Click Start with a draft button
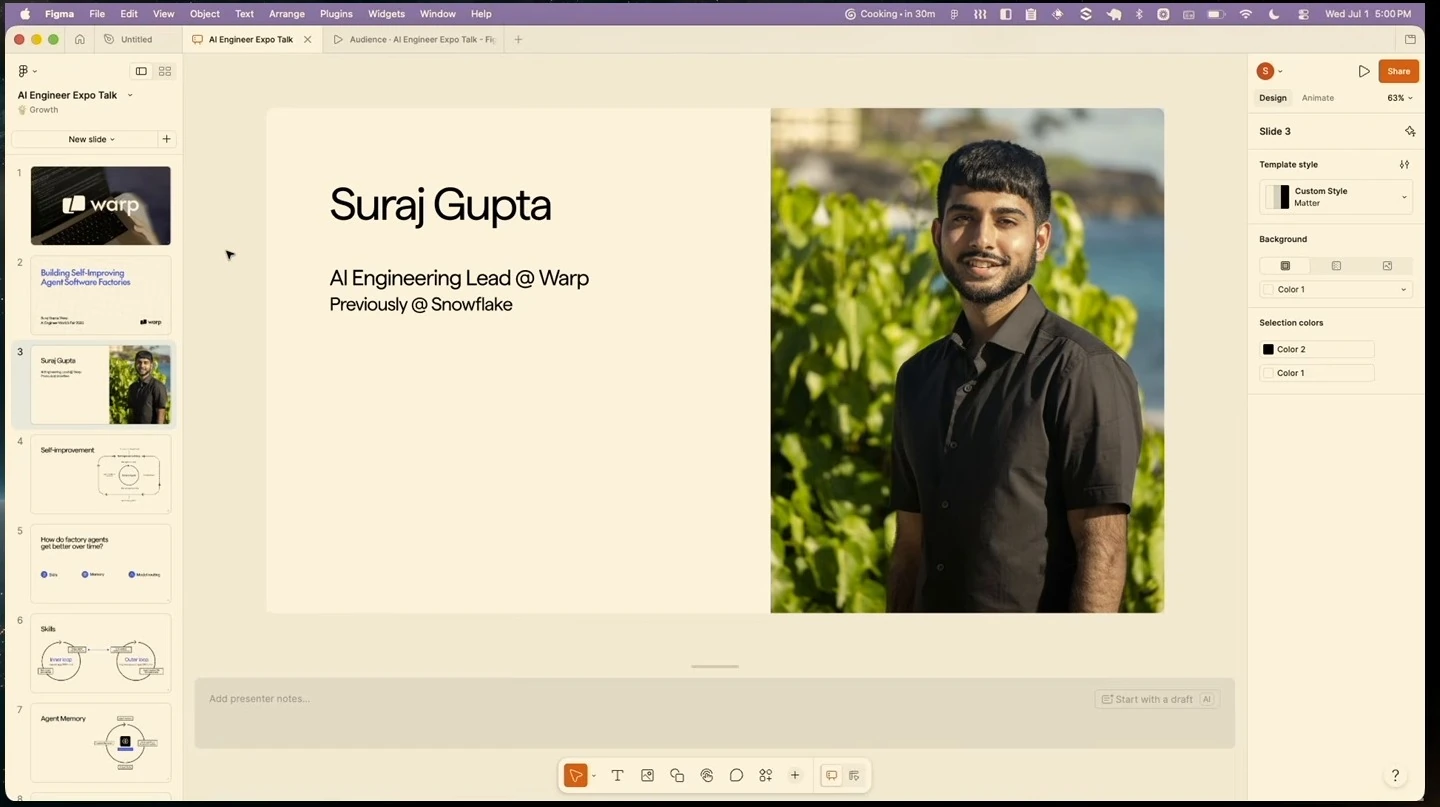1440x807 pixels. click(1156, 699)
